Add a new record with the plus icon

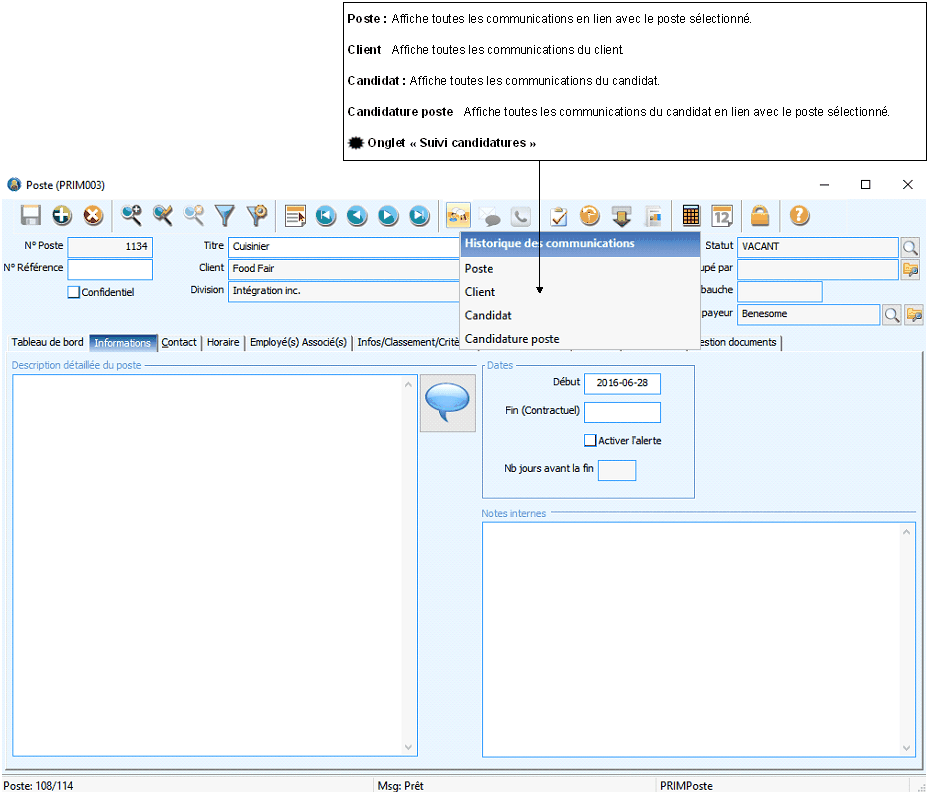pos(62,215)
